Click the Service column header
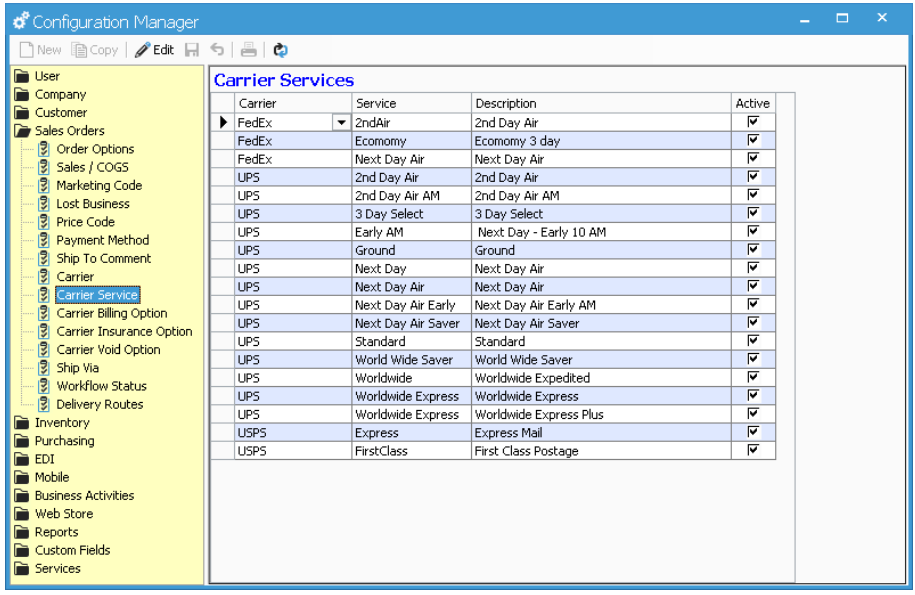Viewport: 915px width, 595px height. tap(411, 103)
